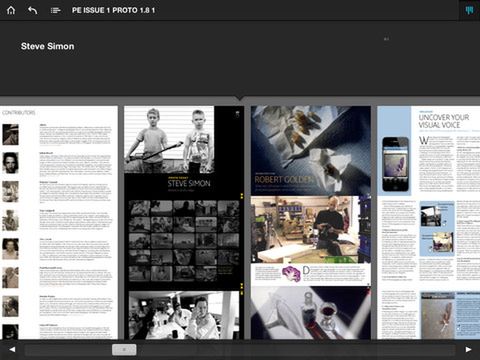Click the "PE ISSUE 1 PROTO 1.8 1" title
Viewport: 480px width, 360px height.
tap(113, 10)
